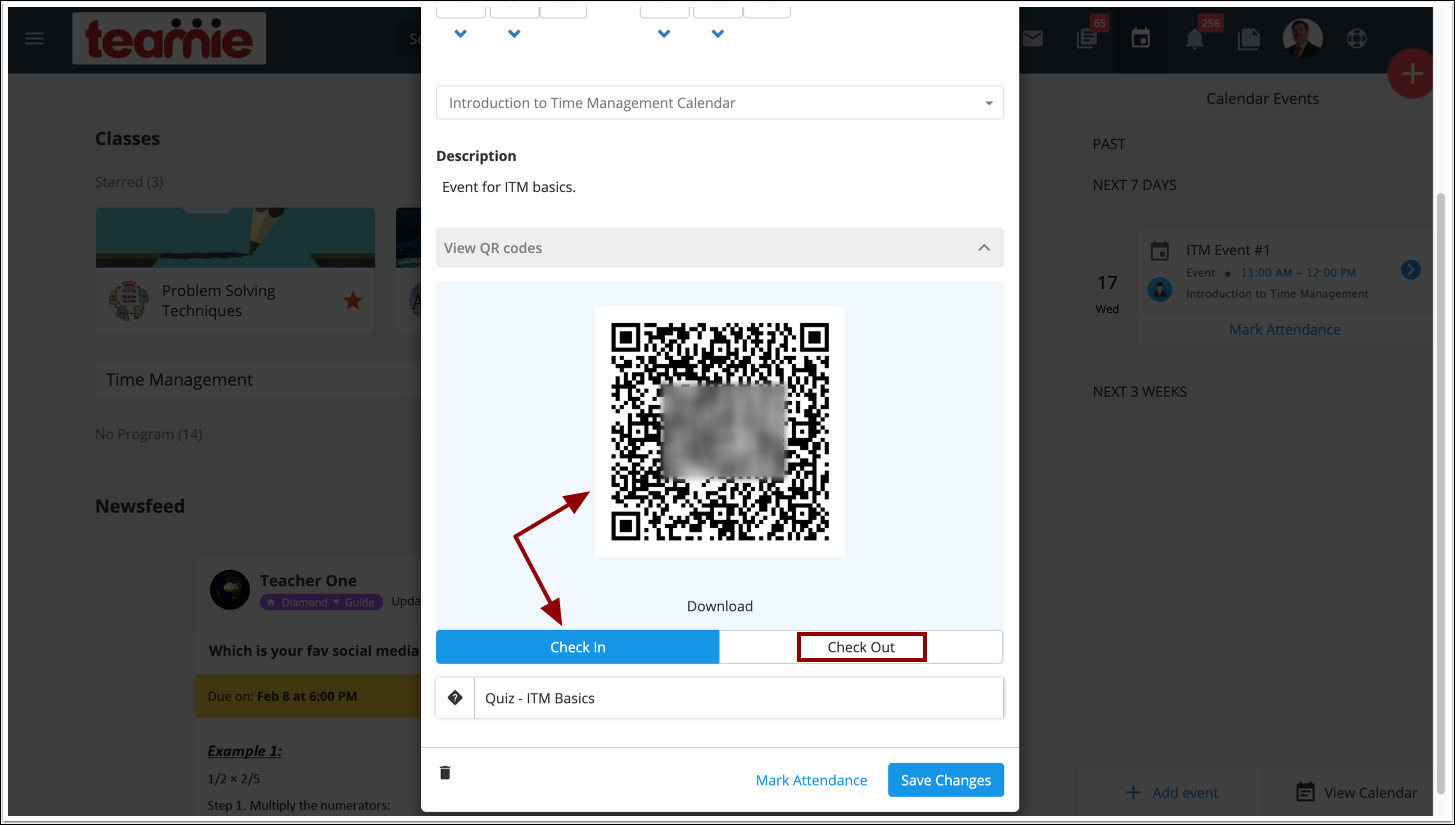Image resolution: width=1455 pixels, height=825 pixels.
Task: Click the Diamond Guide badge
Action: point(319,602)
